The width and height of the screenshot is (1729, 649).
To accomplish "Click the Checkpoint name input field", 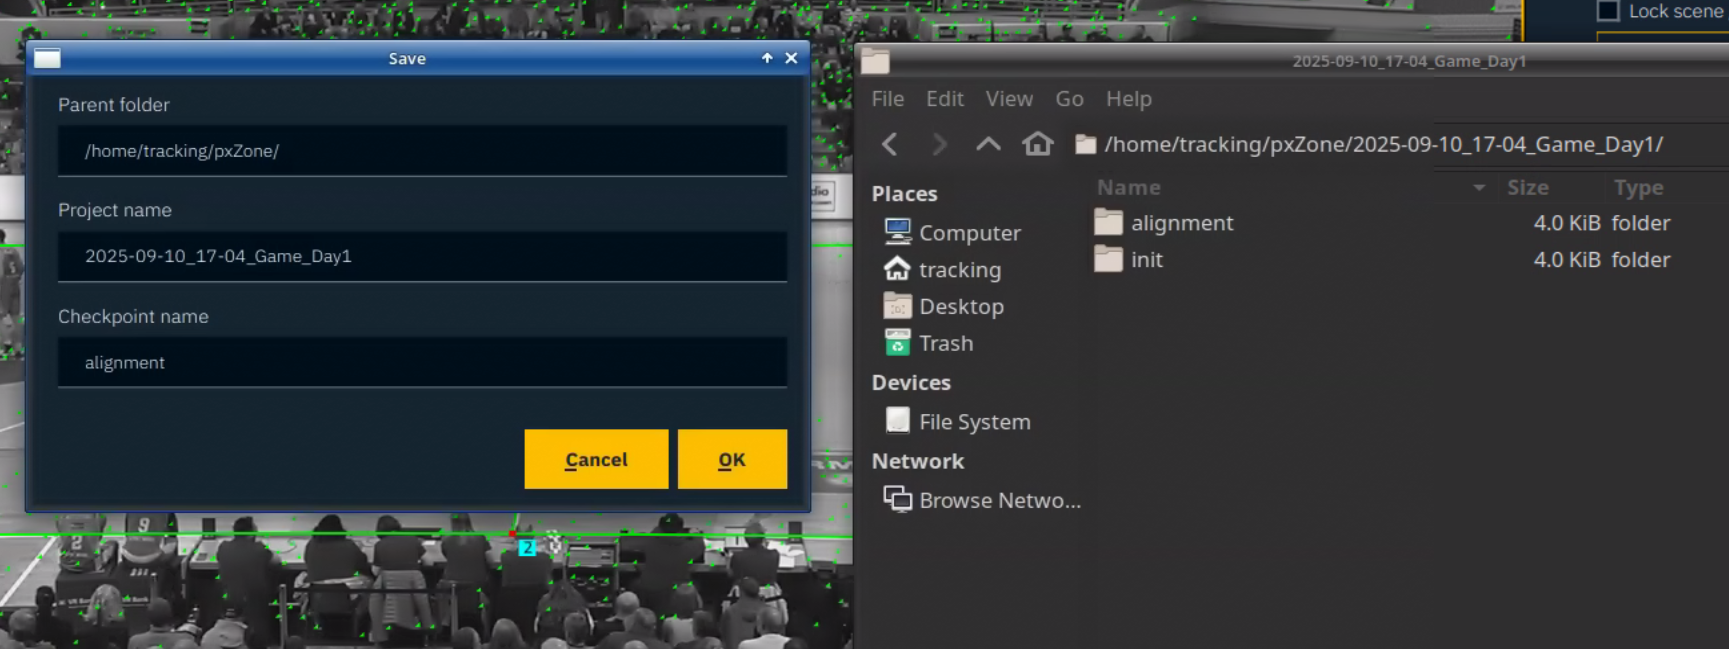I will click(422, 362).
